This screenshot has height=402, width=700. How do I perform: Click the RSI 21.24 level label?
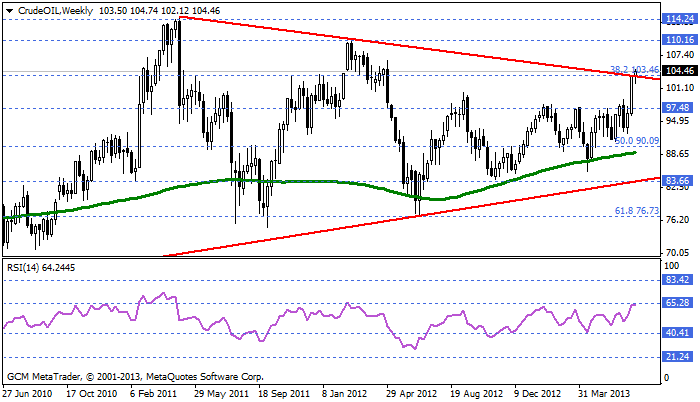(679, 356)
